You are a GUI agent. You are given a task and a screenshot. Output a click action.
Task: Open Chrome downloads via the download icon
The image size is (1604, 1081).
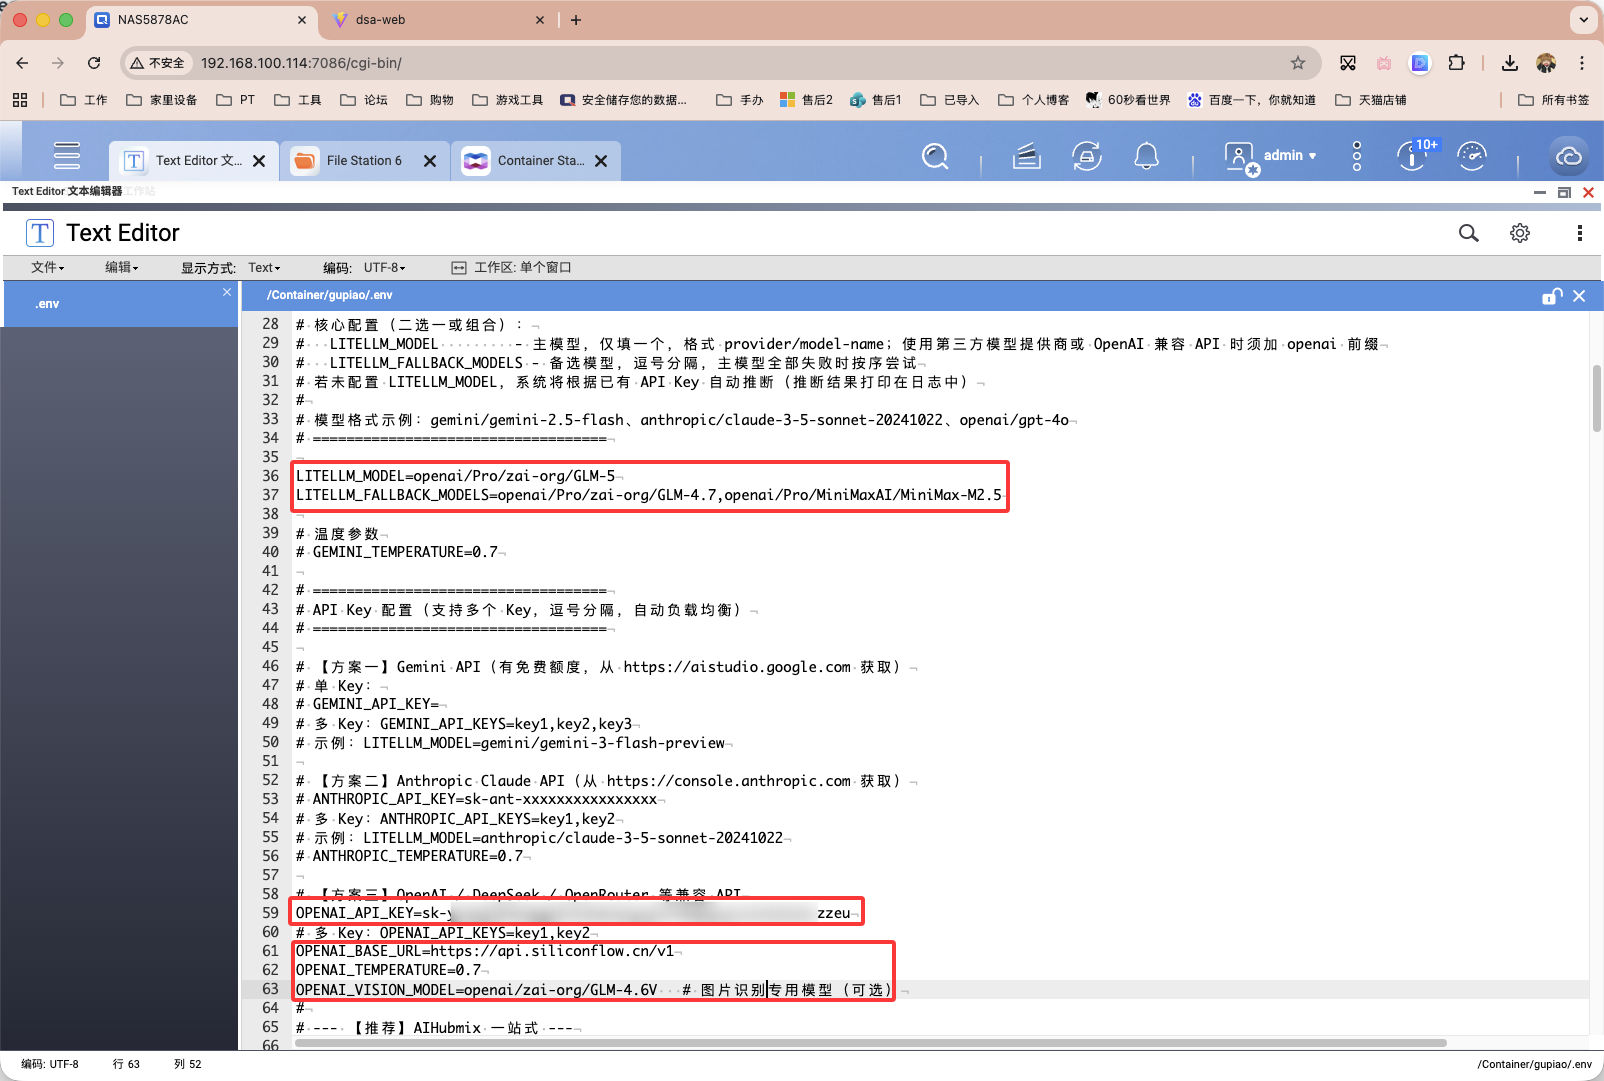coord(1509,62)
